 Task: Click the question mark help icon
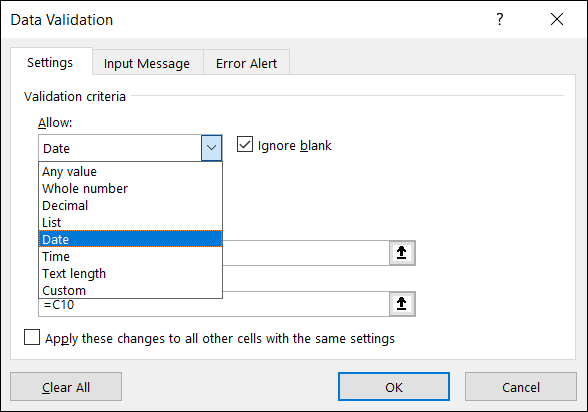point(500,19)
